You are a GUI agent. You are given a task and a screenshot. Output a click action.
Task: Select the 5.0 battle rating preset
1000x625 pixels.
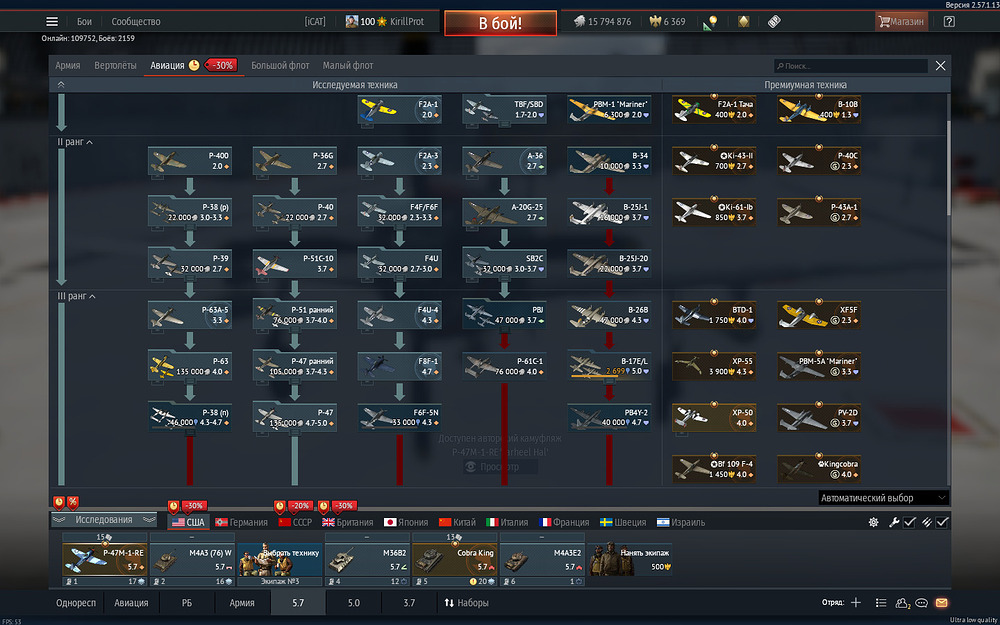coord(354,603)
